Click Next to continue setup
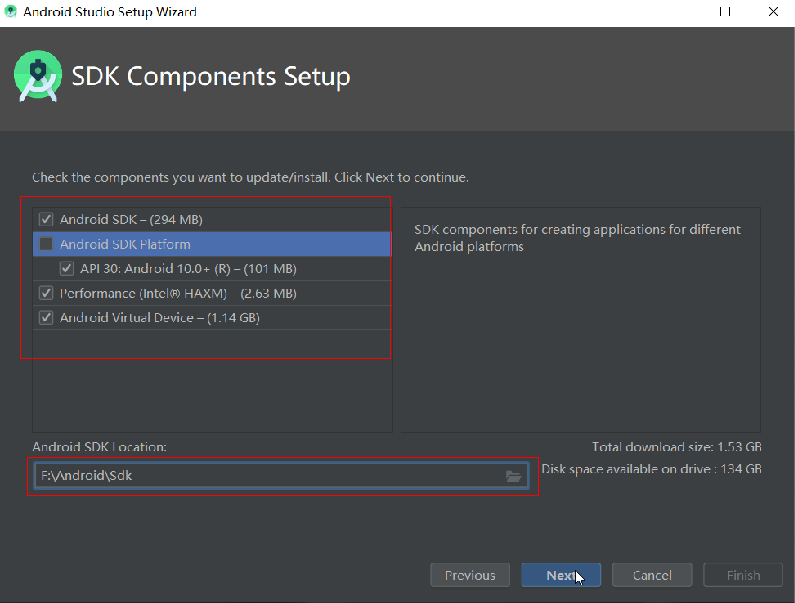Screen dimensions: 795x603 click(x=561, y=575)
